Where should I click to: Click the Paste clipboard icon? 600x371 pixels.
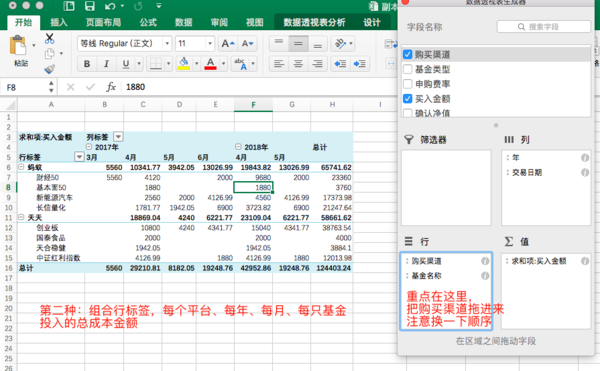tap(18, 46)
